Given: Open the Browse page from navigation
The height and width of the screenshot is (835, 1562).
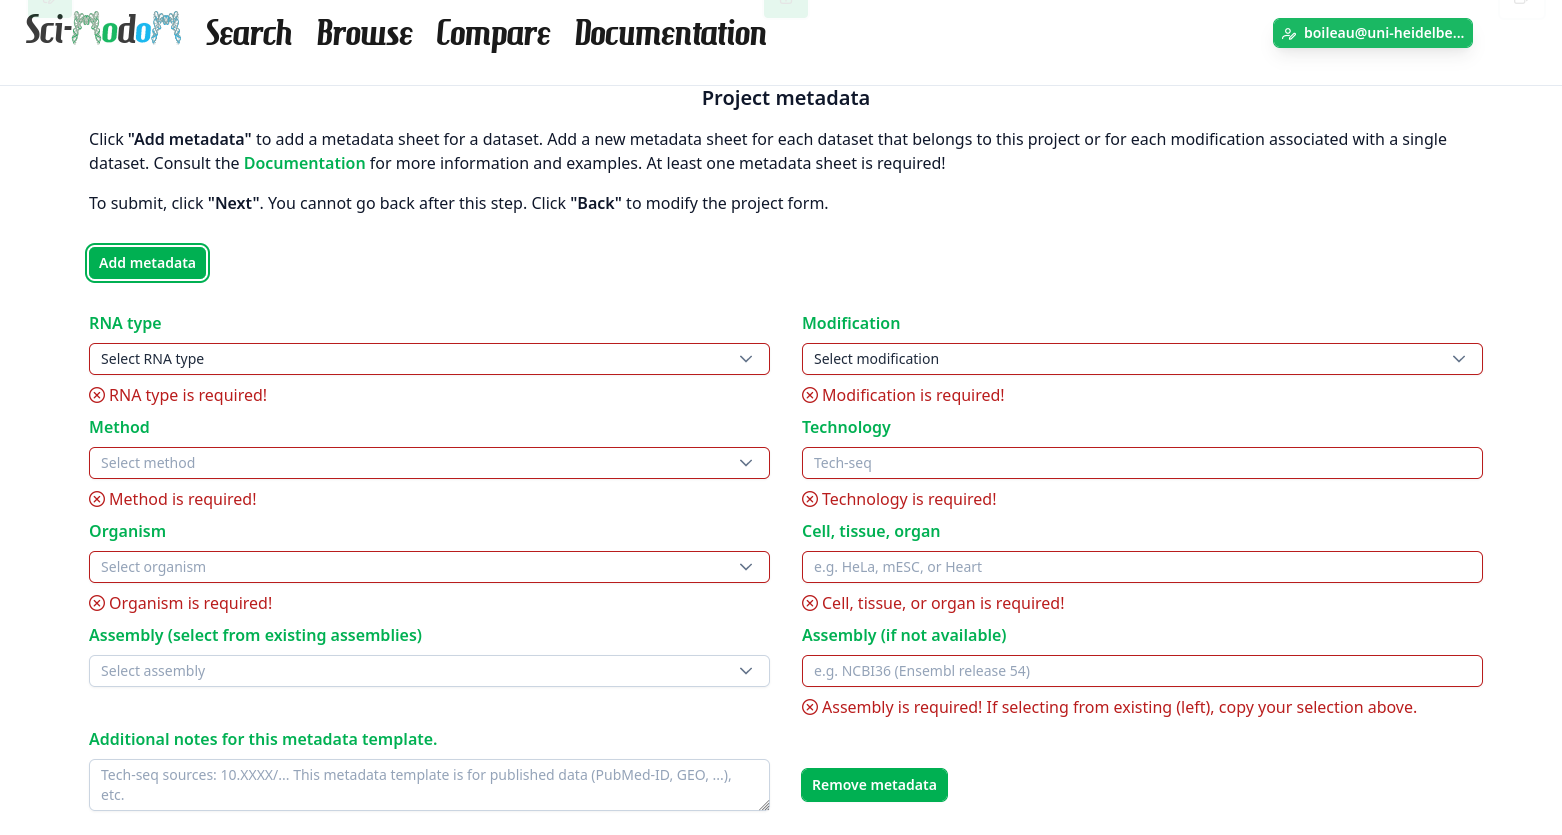Looking at the screenshot, I should click(364, 33).
